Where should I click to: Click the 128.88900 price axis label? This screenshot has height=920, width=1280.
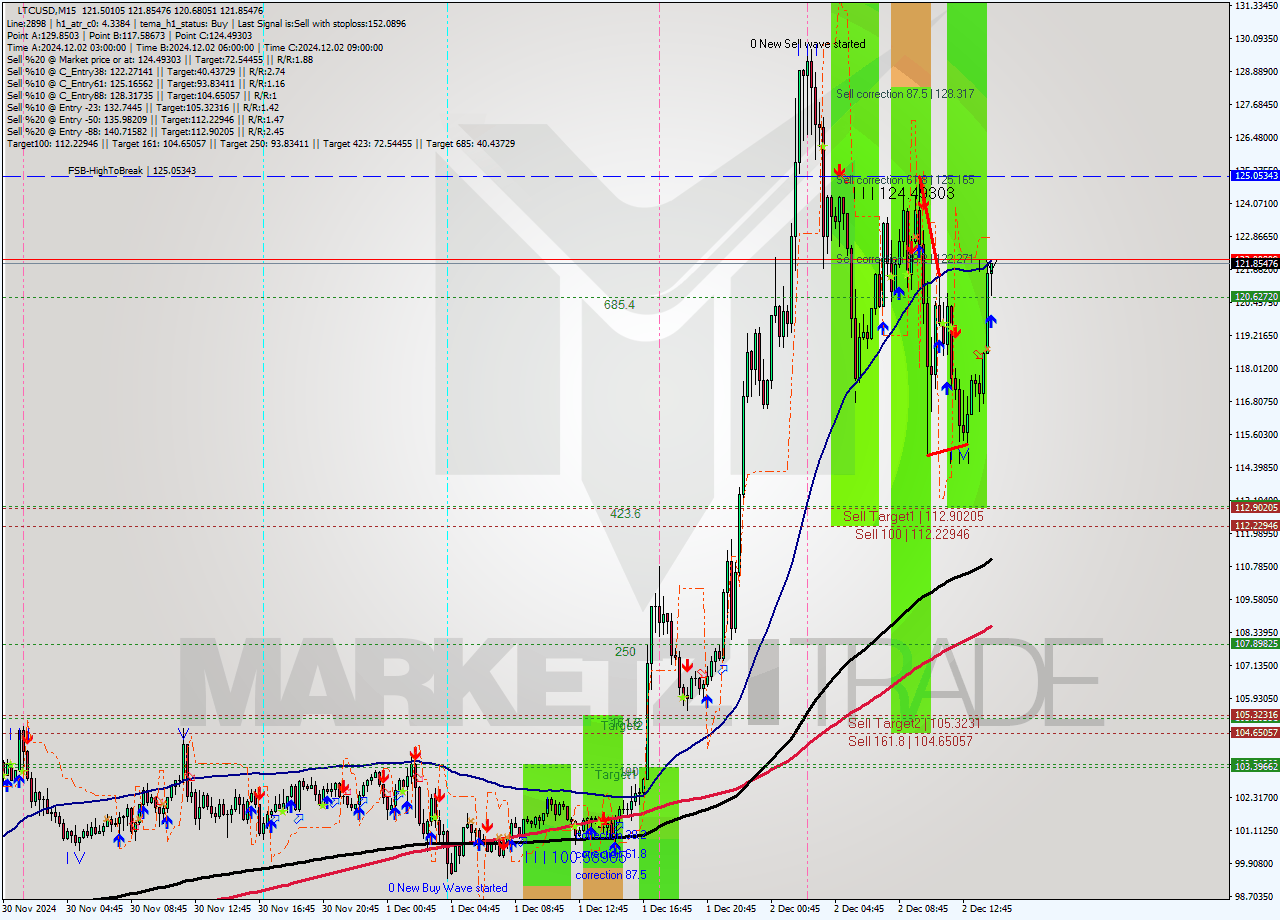[x=1256, y=72]
